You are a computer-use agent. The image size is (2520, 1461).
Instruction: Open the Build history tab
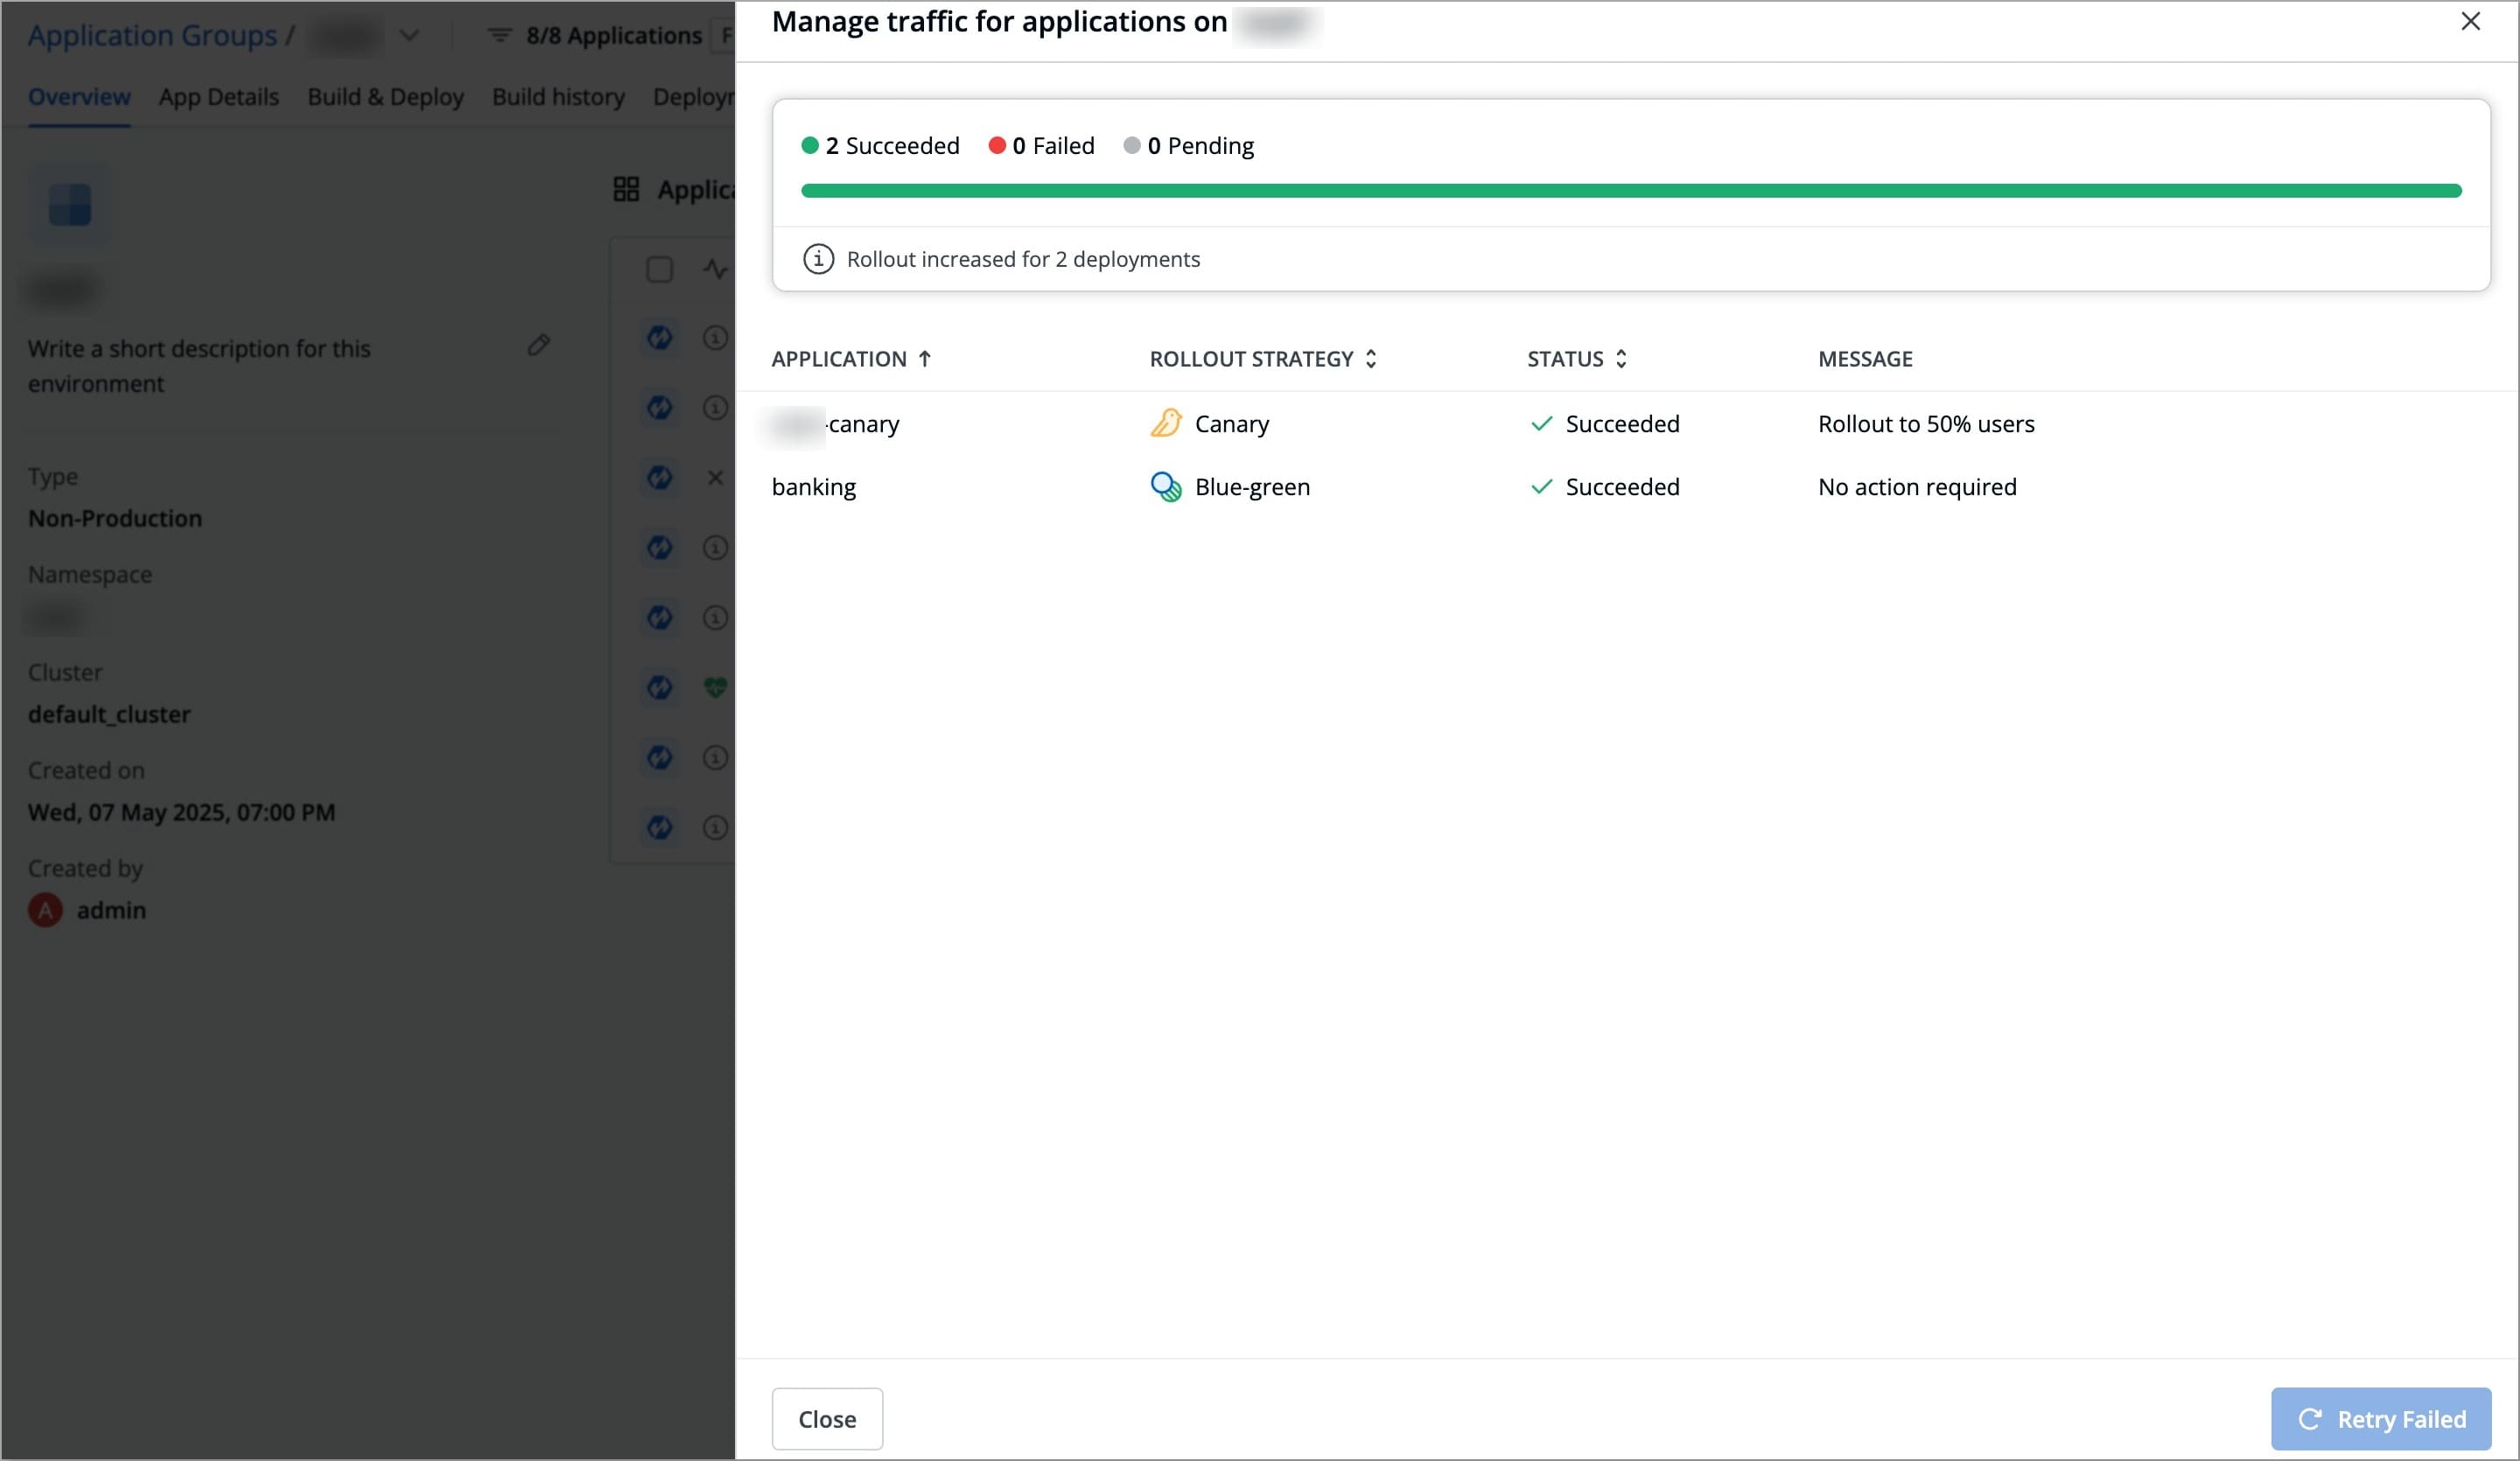558,97
